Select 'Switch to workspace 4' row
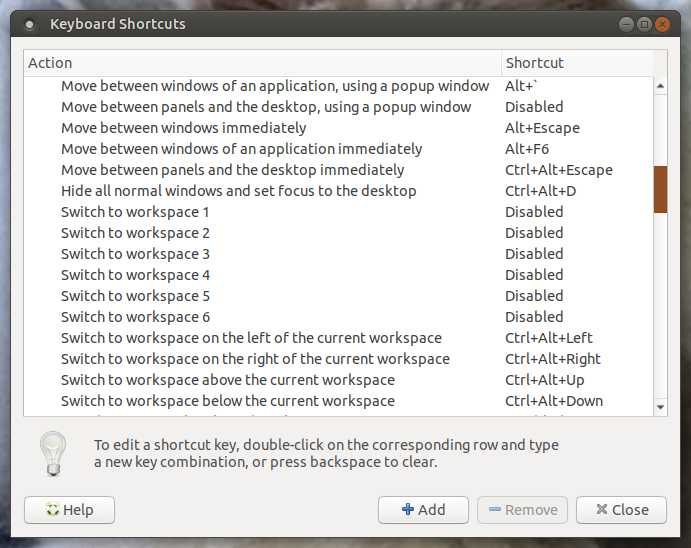691x548 pixels. click(x=338, y=275)
